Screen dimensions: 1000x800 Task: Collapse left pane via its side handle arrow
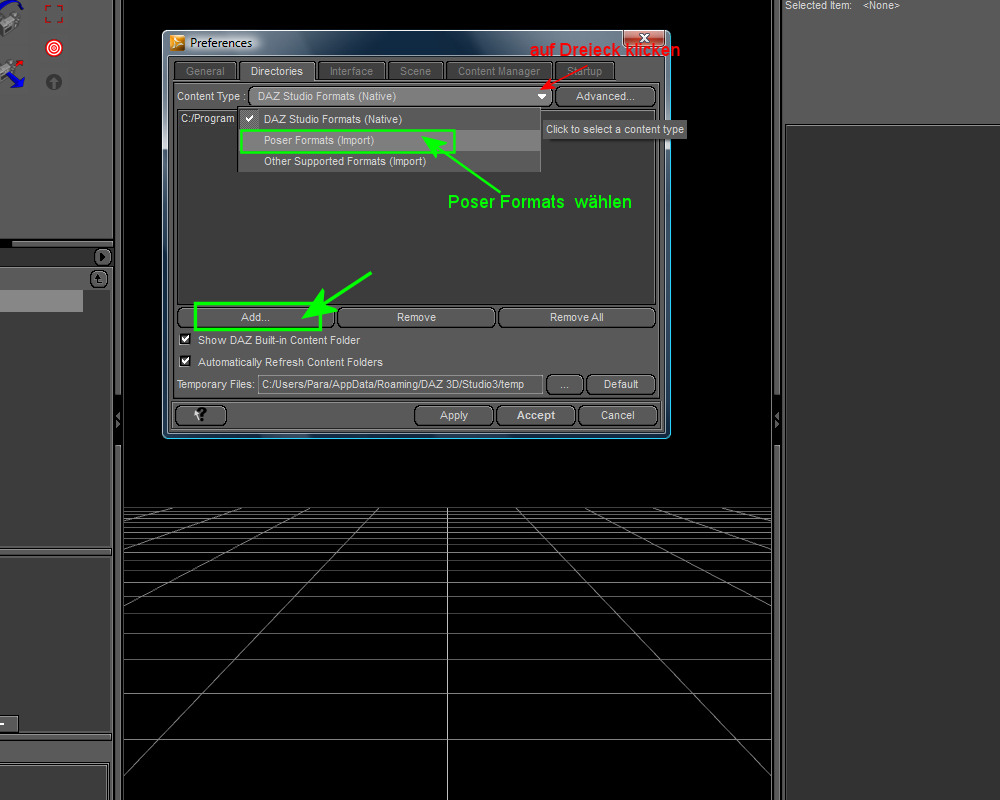118,420
